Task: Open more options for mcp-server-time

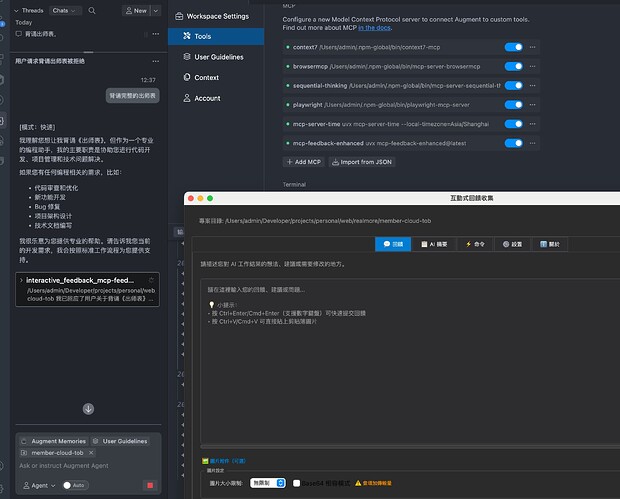Action: (533, 124)
